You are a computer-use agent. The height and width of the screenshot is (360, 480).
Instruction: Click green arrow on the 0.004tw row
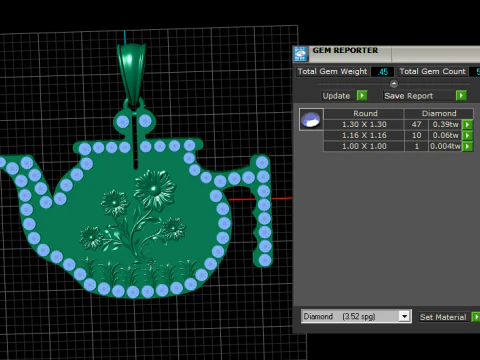468,146
